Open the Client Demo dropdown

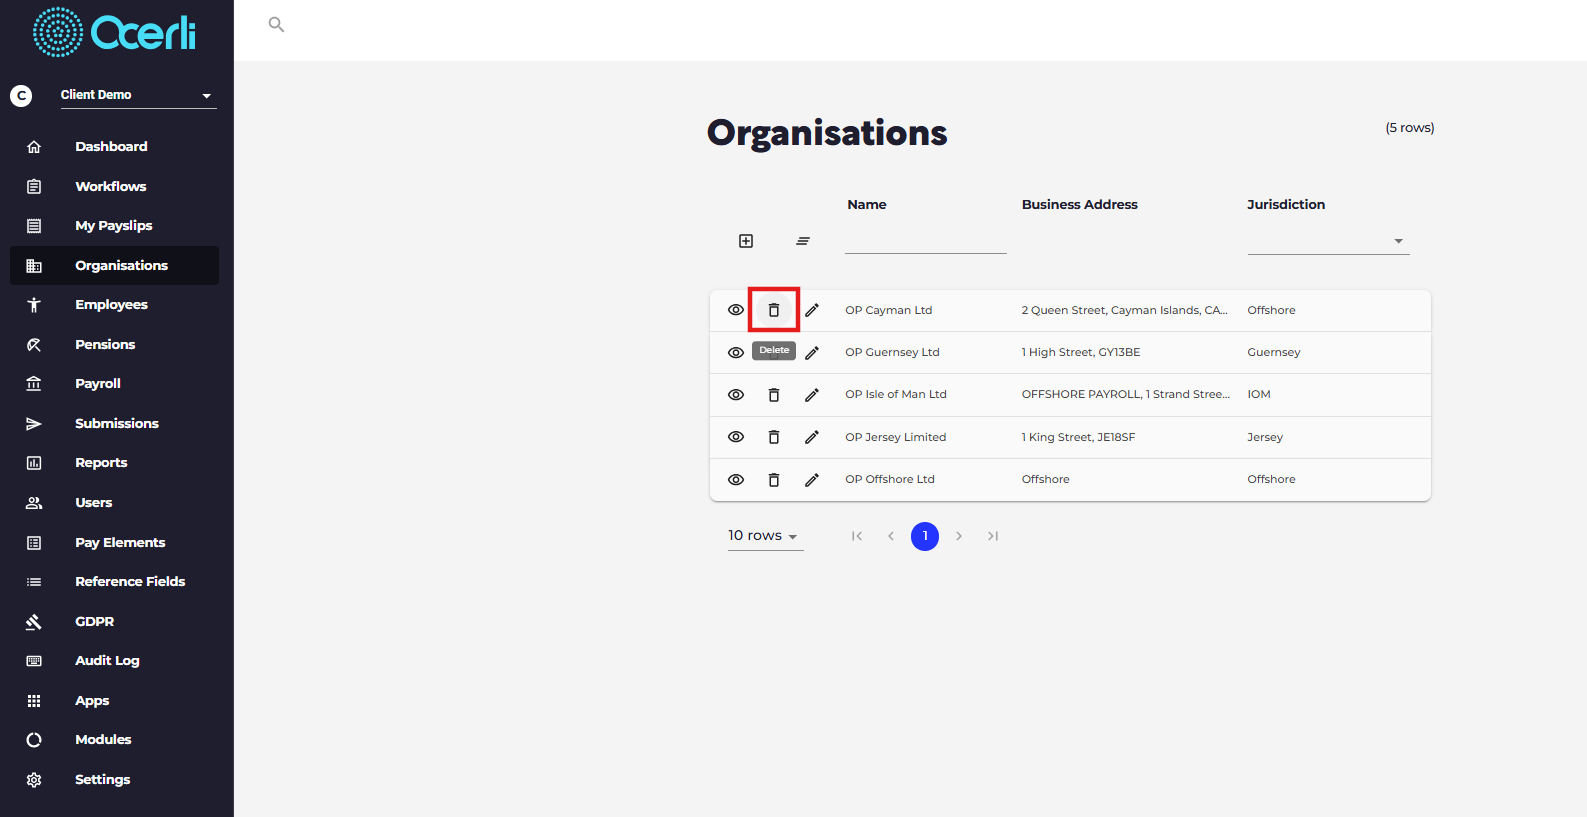(138, 95)
